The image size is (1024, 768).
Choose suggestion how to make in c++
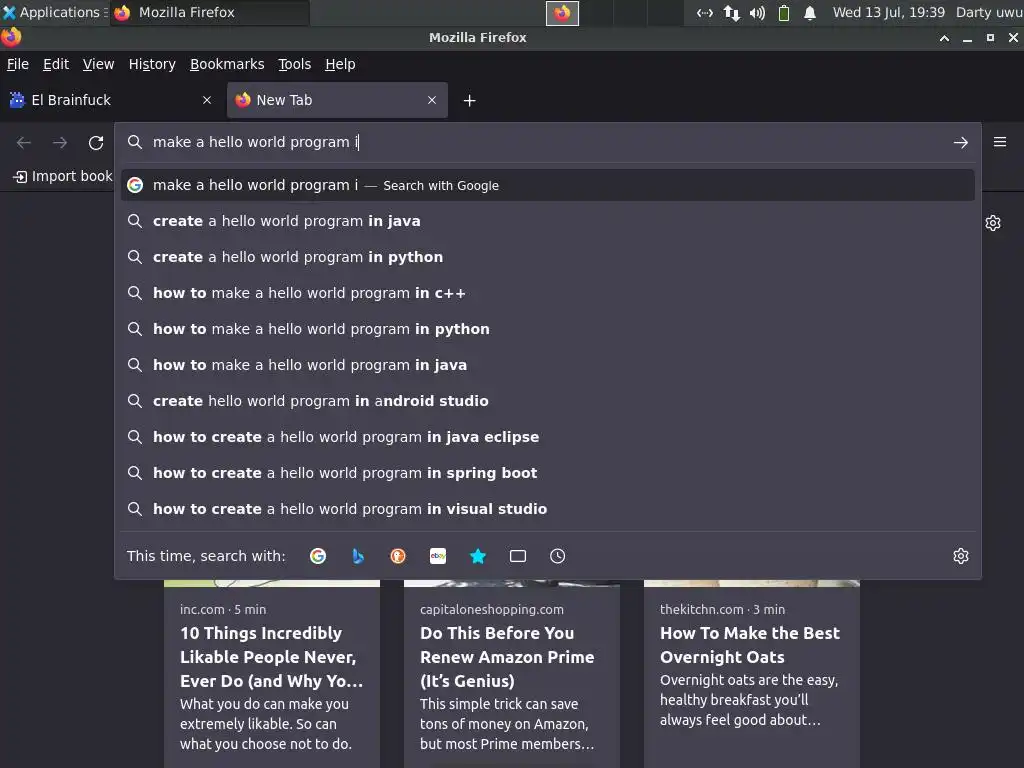click(547, 293)
